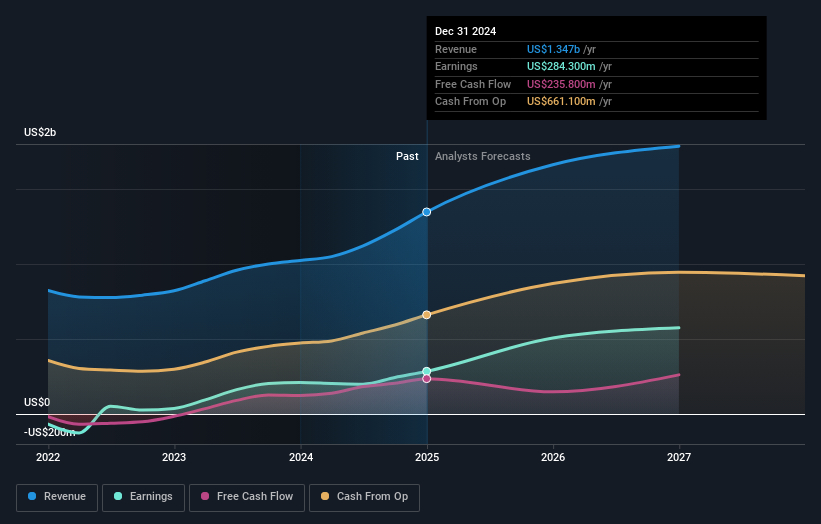Click the Past section label
This screenshot has width=821, height=524.
click(x=407, y=156)
